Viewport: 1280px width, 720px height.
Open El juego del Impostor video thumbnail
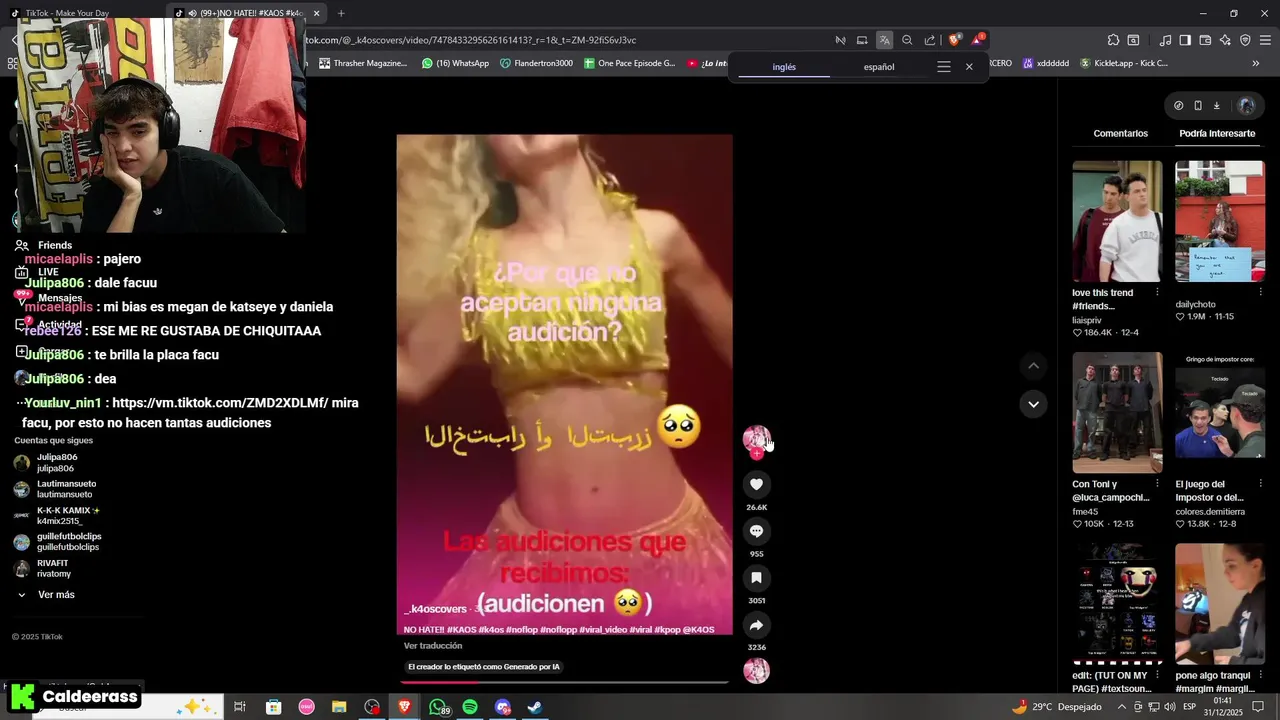[1219, 412]
